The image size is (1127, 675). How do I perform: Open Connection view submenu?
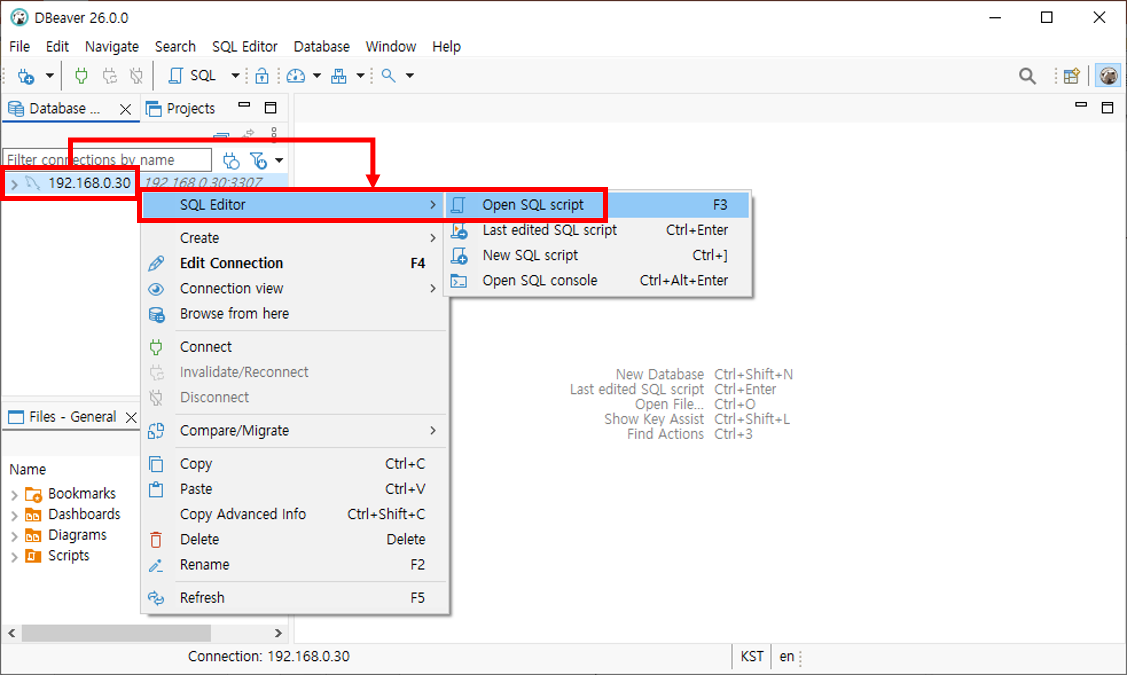(x=294, y=288)
